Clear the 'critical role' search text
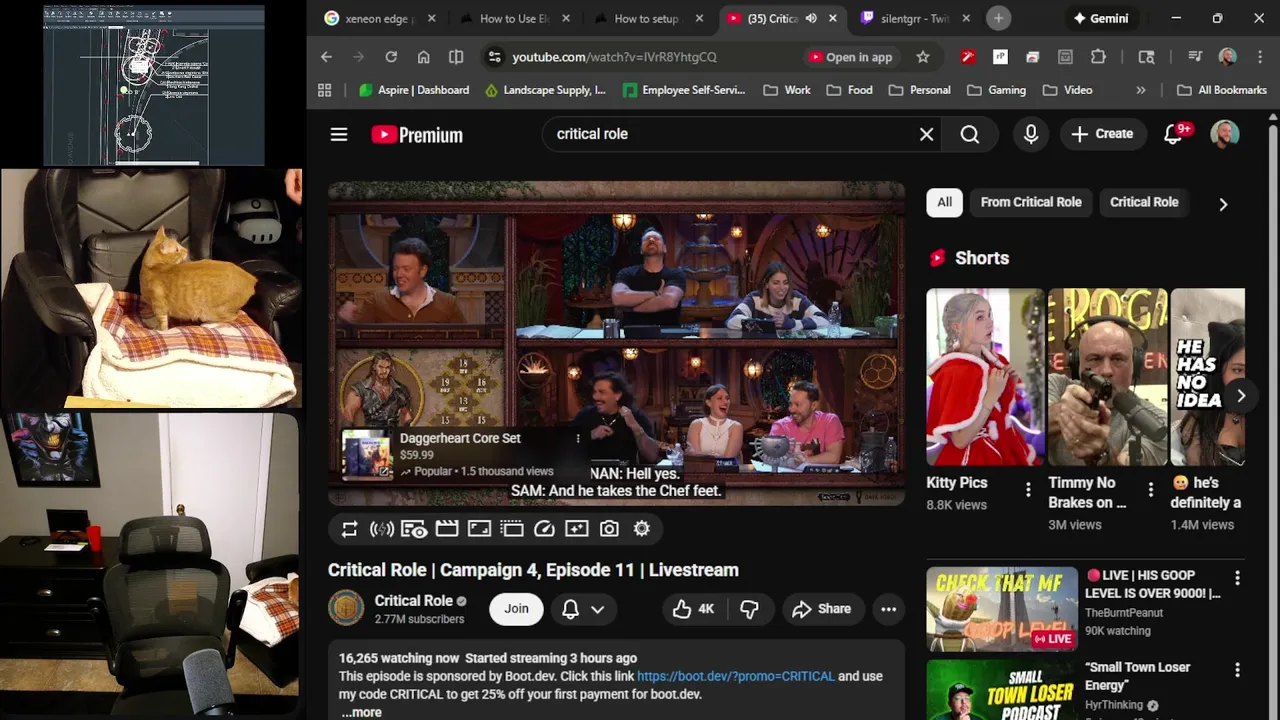1280x720 pixels. point(927,134)
